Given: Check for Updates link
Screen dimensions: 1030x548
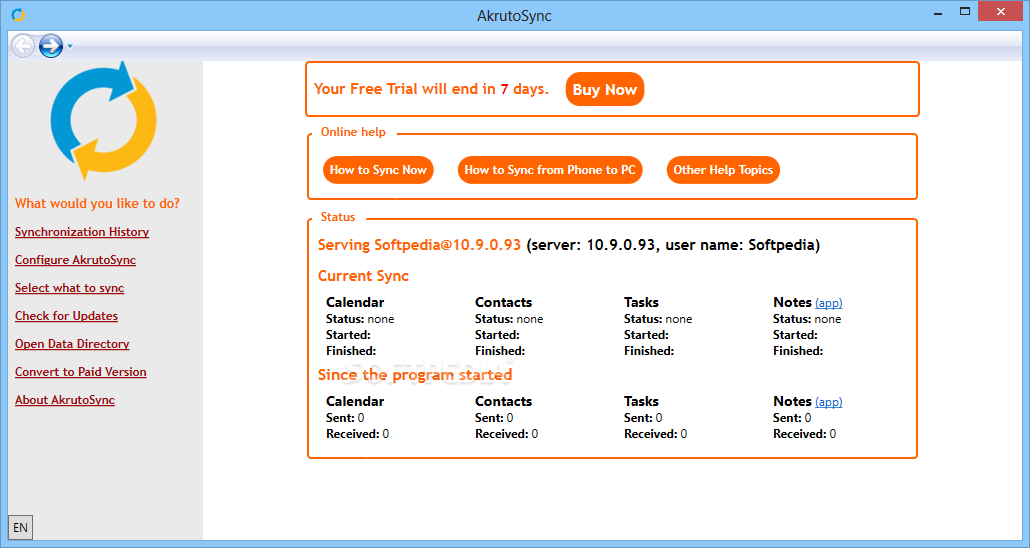Looking at the screenshot, I should [x=66, y=316].
